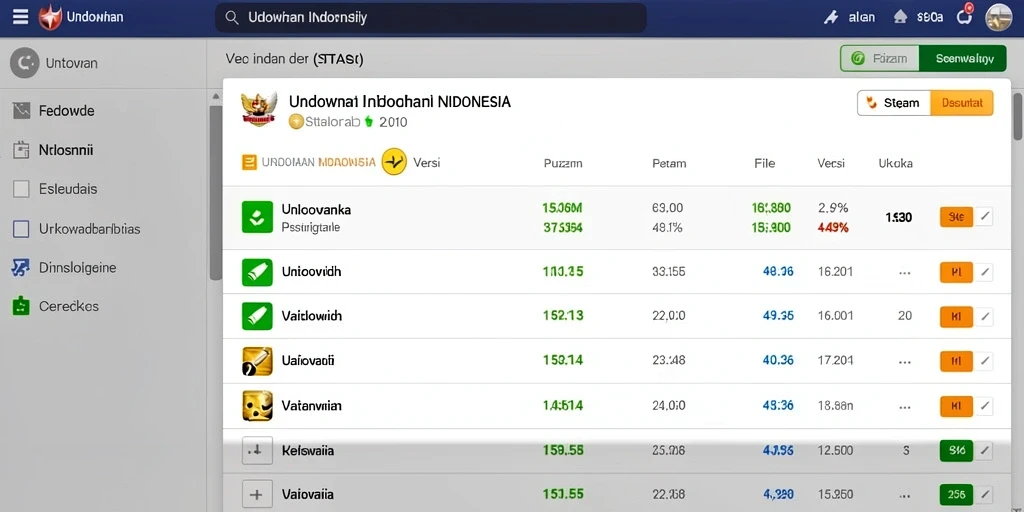Click the search field with Udowhan Indonsily
The height and width of the screenshot is (512, 1024).
pos(430,18)
